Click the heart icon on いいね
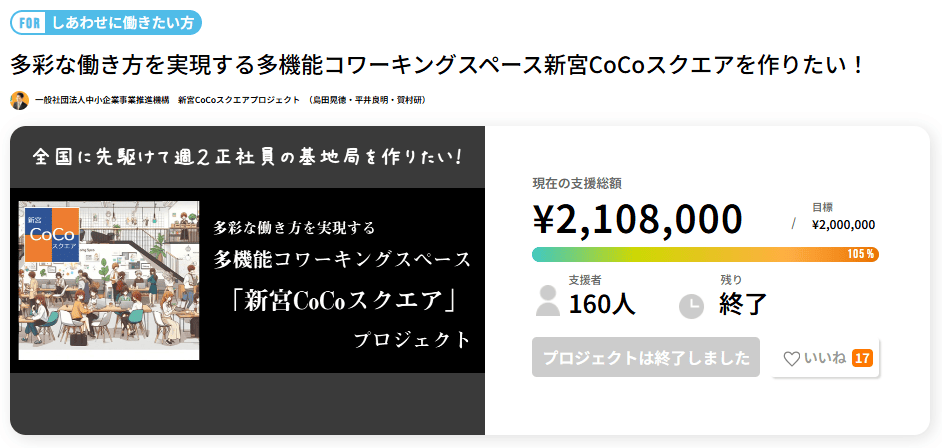Image resolution: width=942 pixels, height=448 pixels. pyautogui.click(x=791, y=358)
